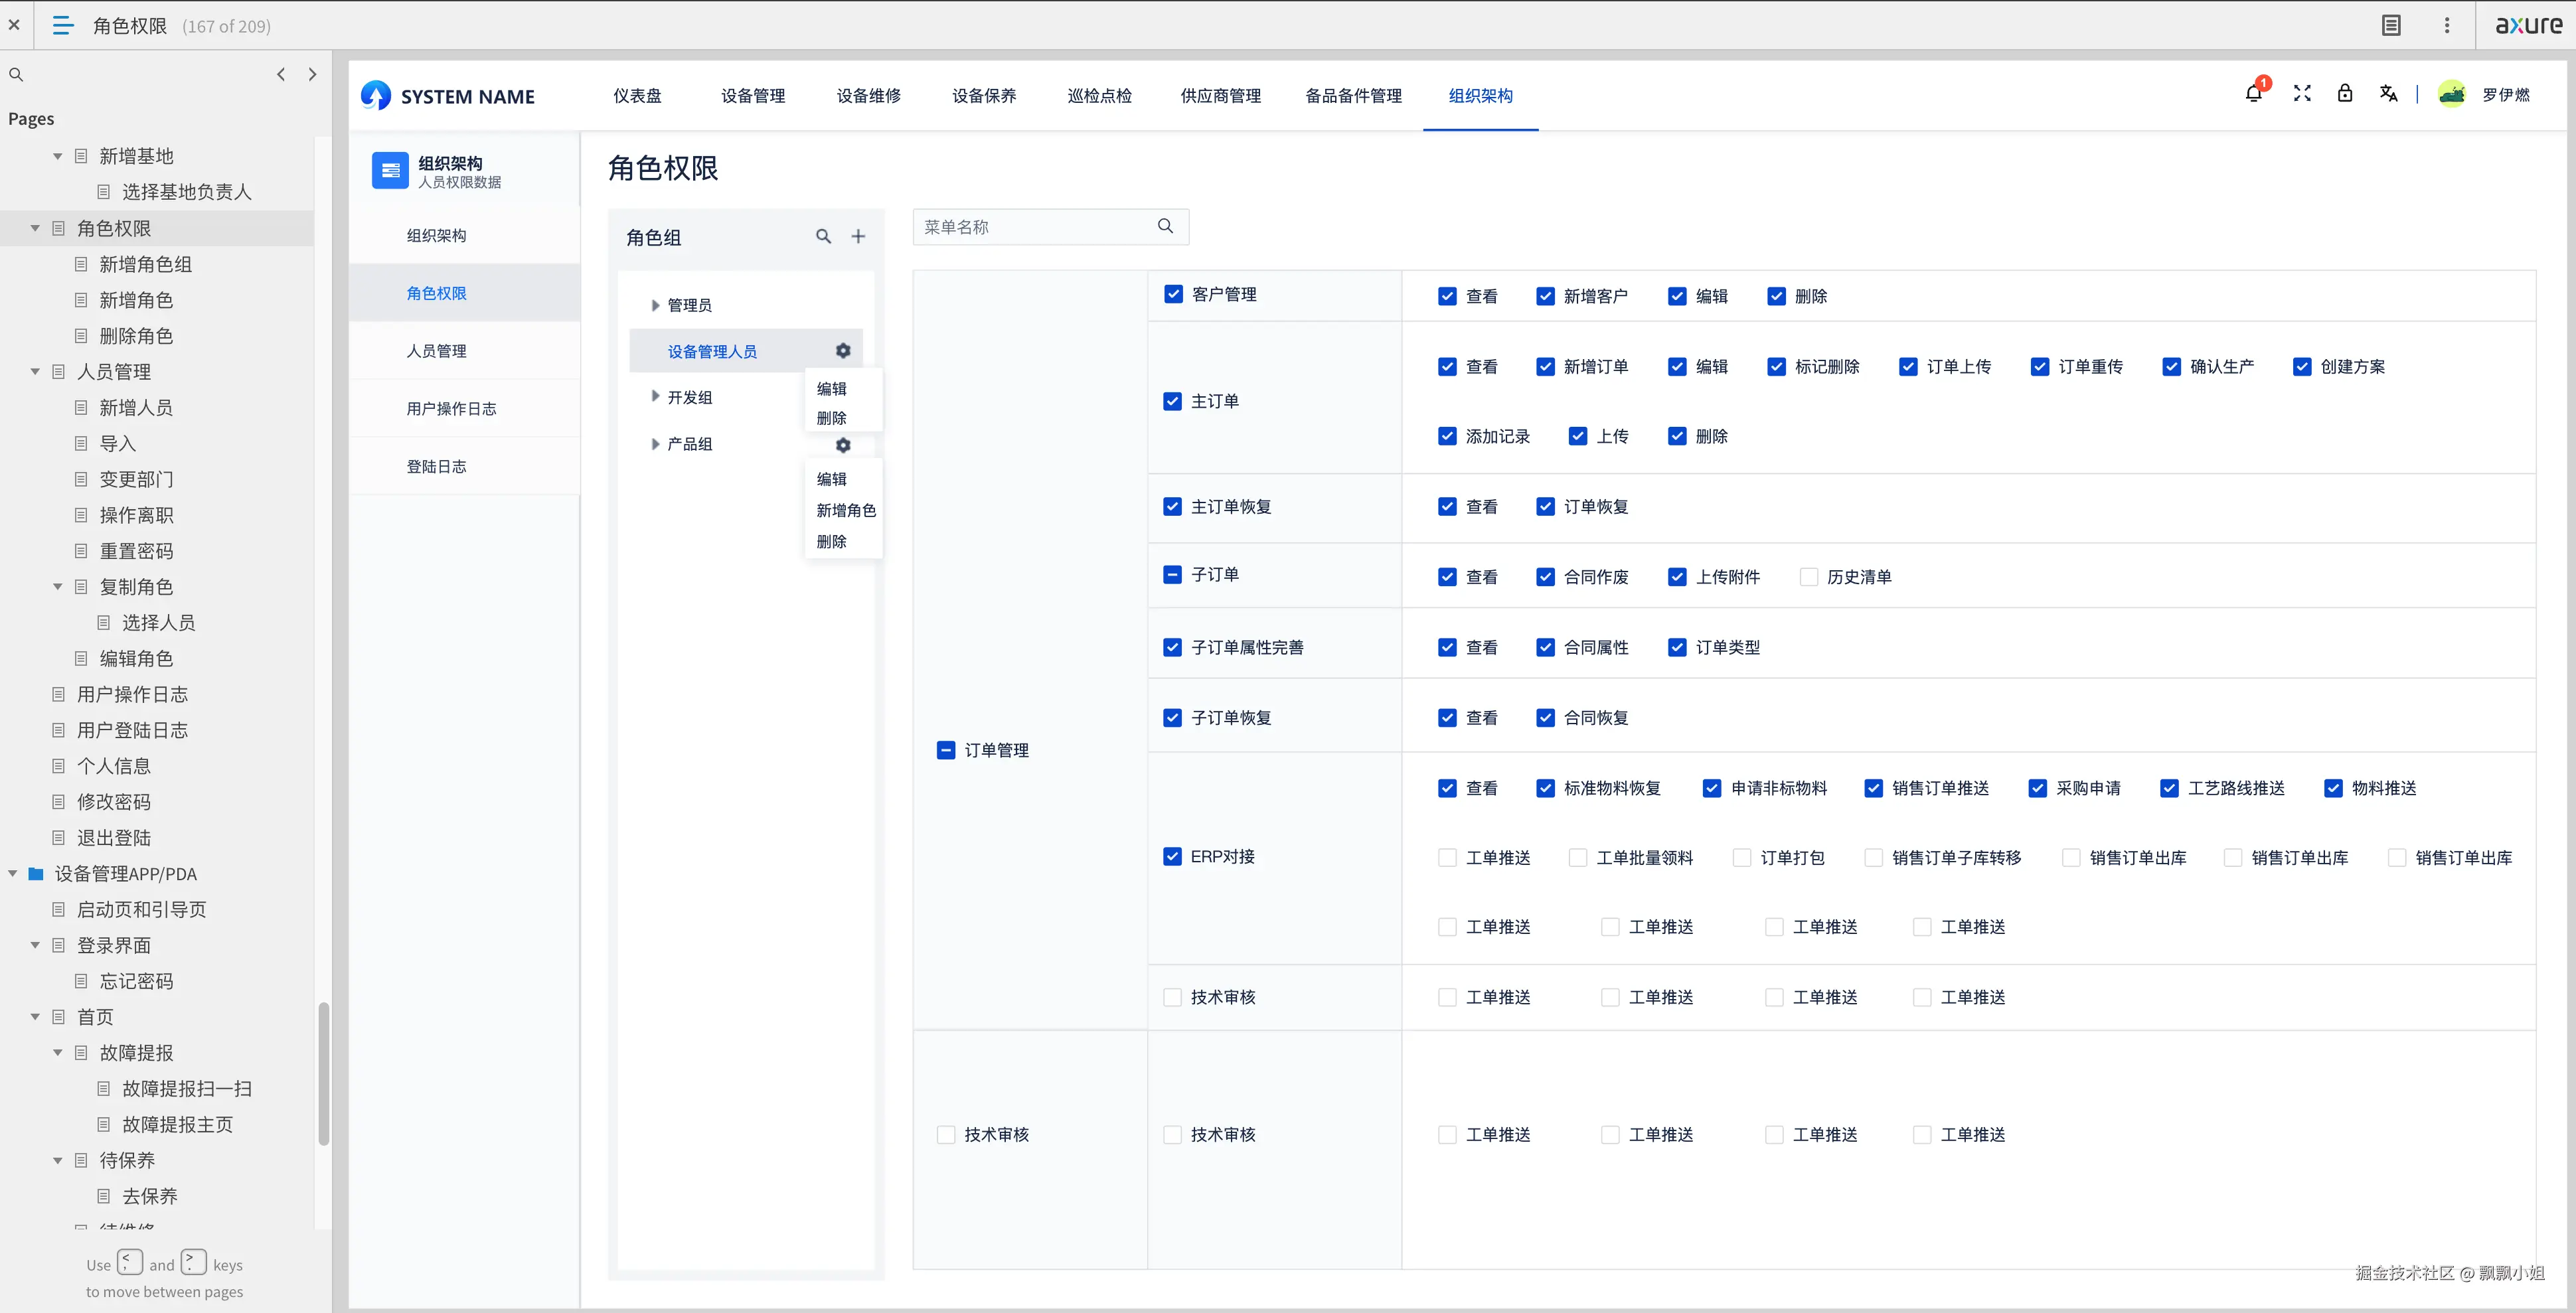The height and width of the screenshot is (1313, 2576).
Task: Click the notification bell icon
Action: [x=2253, y=94]
